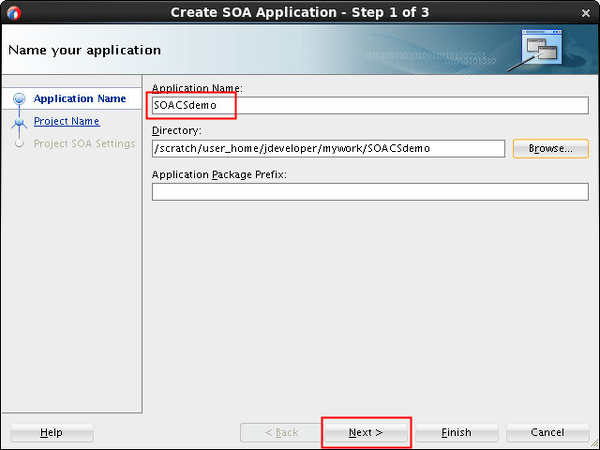600x450 pixels.
Task: Click the Oracle logo in the title bar
Action: point(14,13)
